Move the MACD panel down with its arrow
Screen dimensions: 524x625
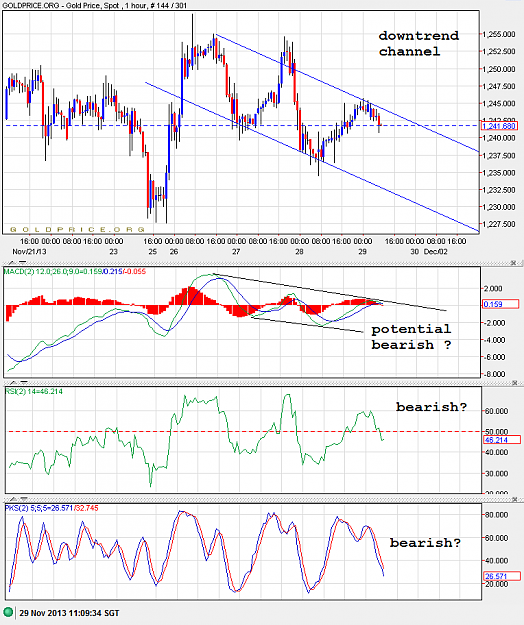tap(23, 263)
